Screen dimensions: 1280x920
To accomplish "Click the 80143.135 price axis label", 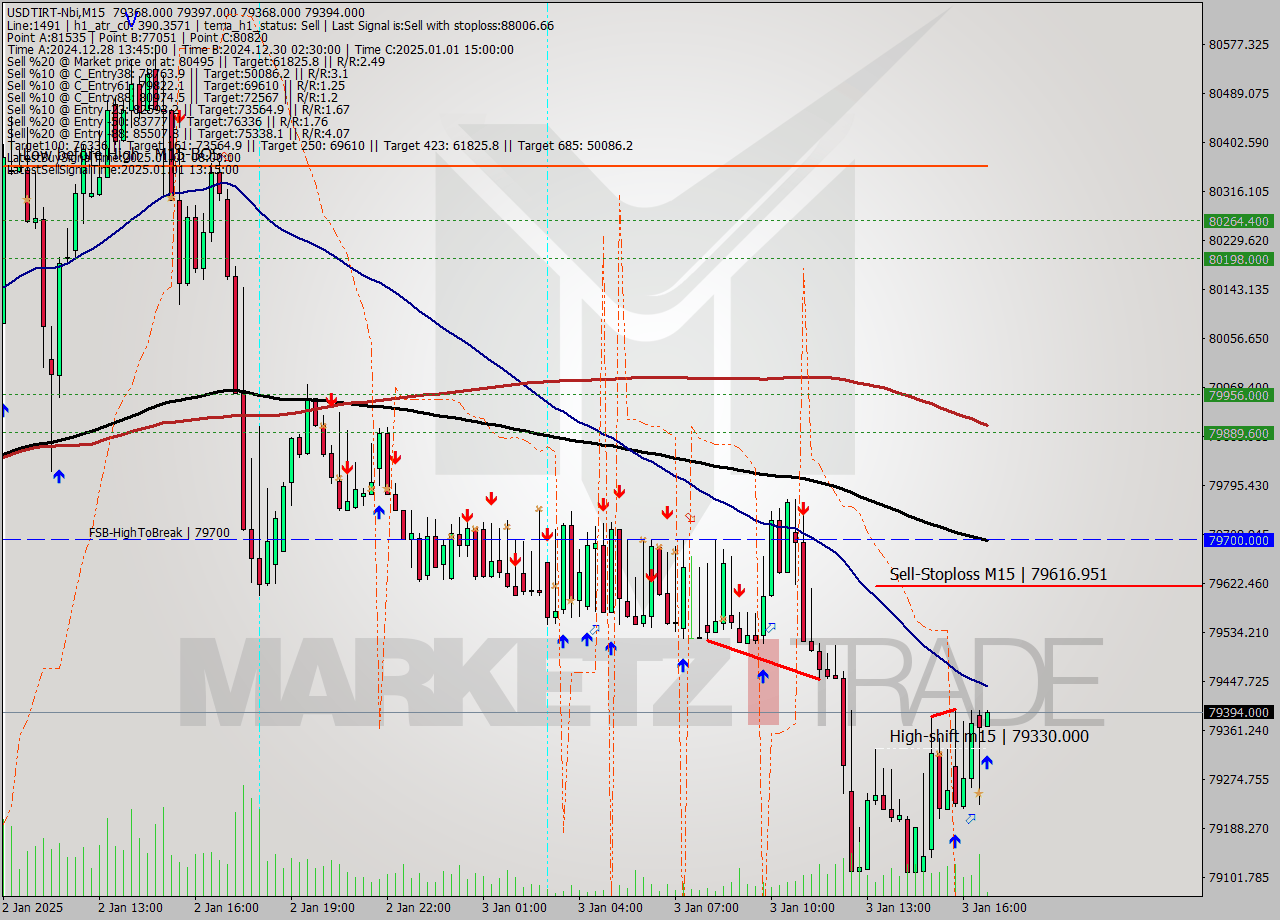I will 1239,289.
